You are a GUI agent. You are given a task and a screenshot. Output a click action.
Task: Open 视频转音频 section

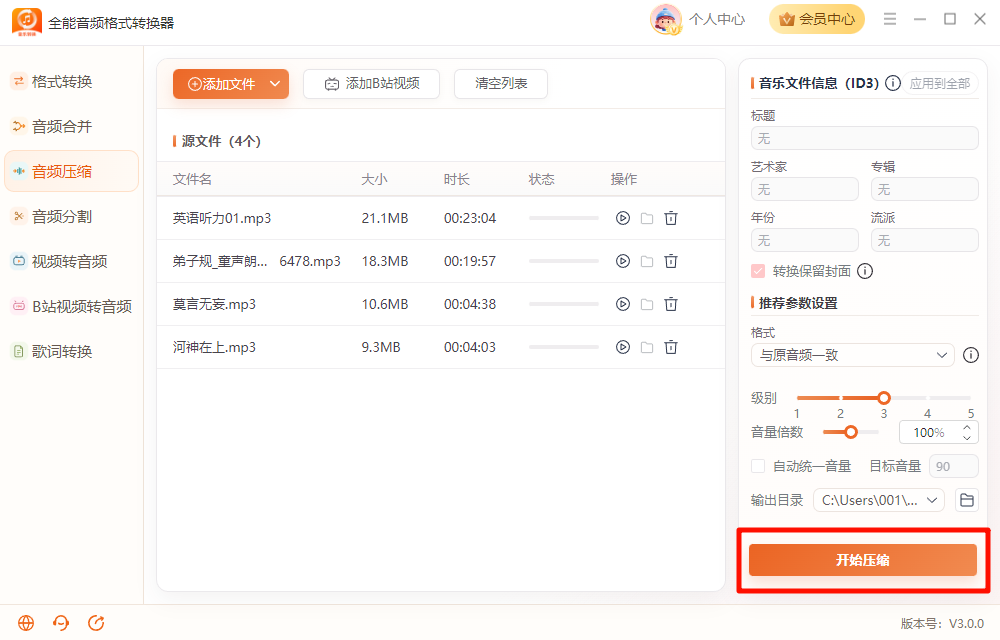[x=71, y=261]
